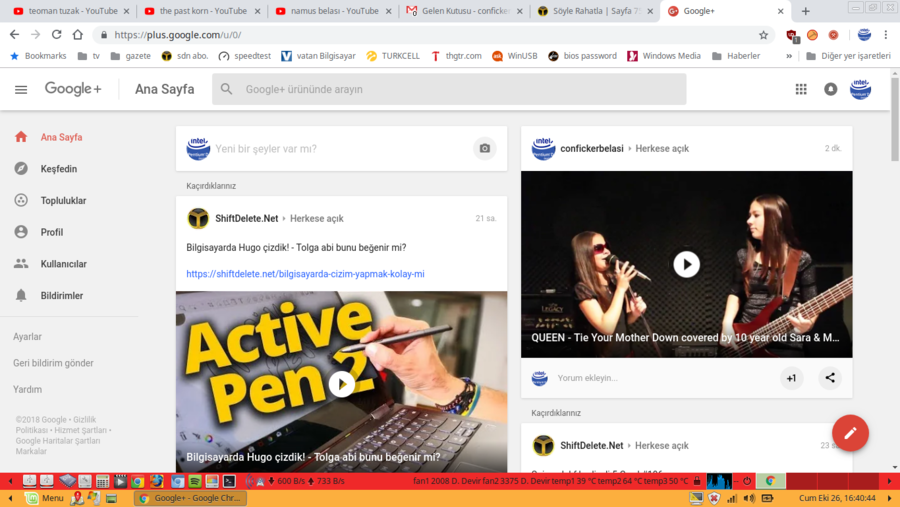Play the QUEEN Tie Your Mother Down video
The height and width of the screenshot is (507, 900).
(686, 264)
